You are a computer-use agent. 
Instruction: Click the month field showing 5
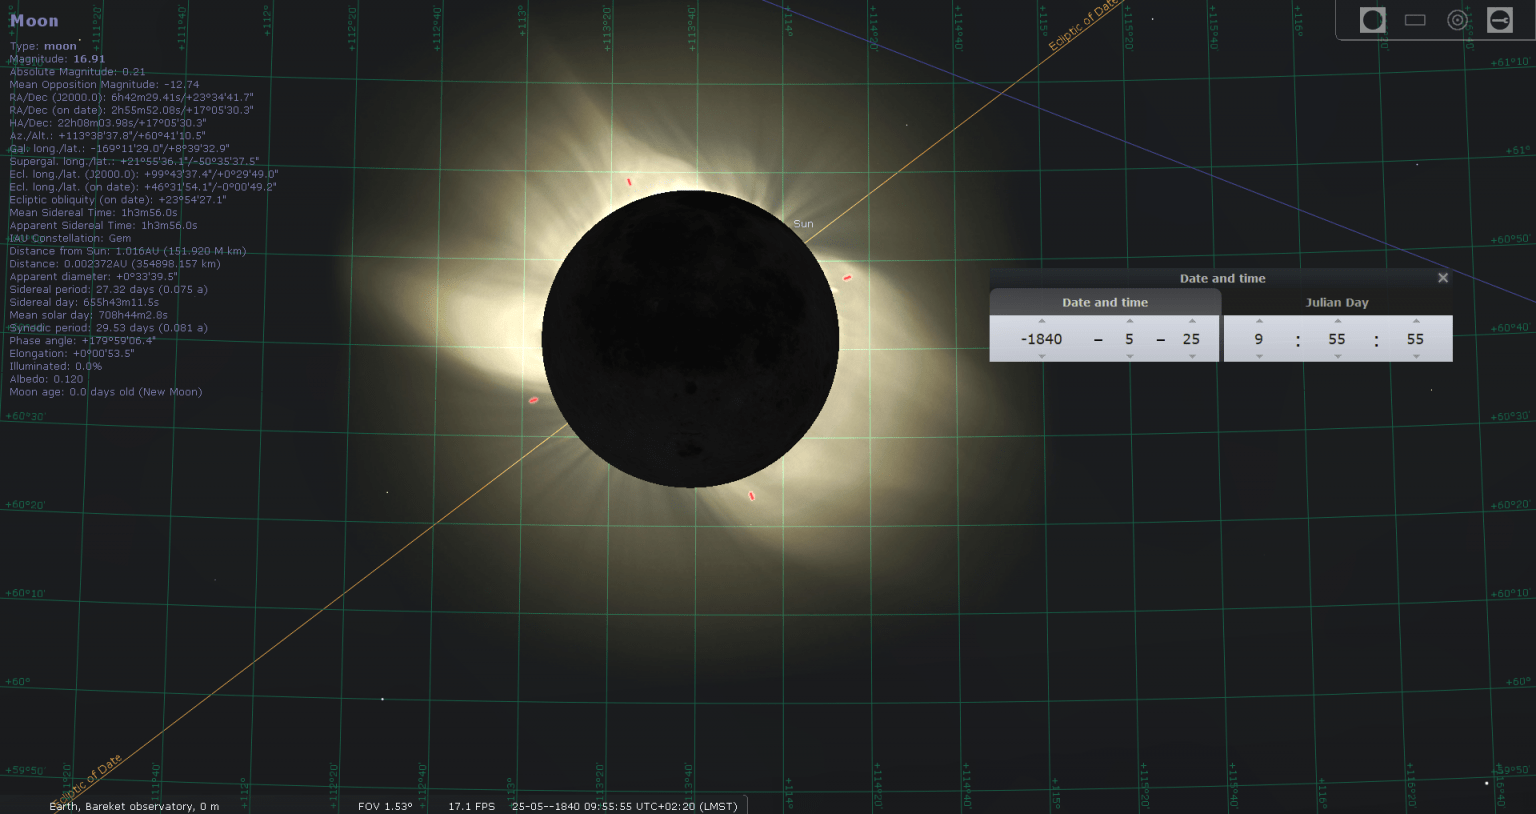point(1129,339)
